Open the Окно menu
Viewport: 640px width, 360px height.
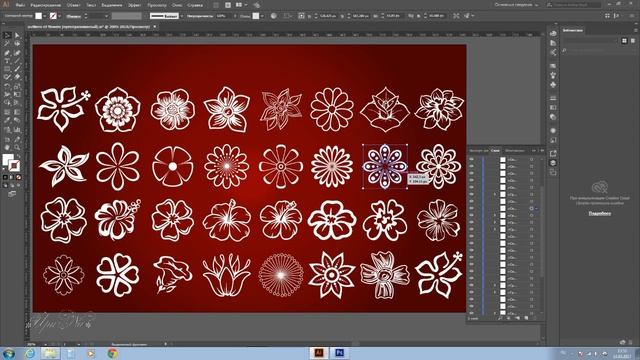pyautogui.click(x=177, y=5)
